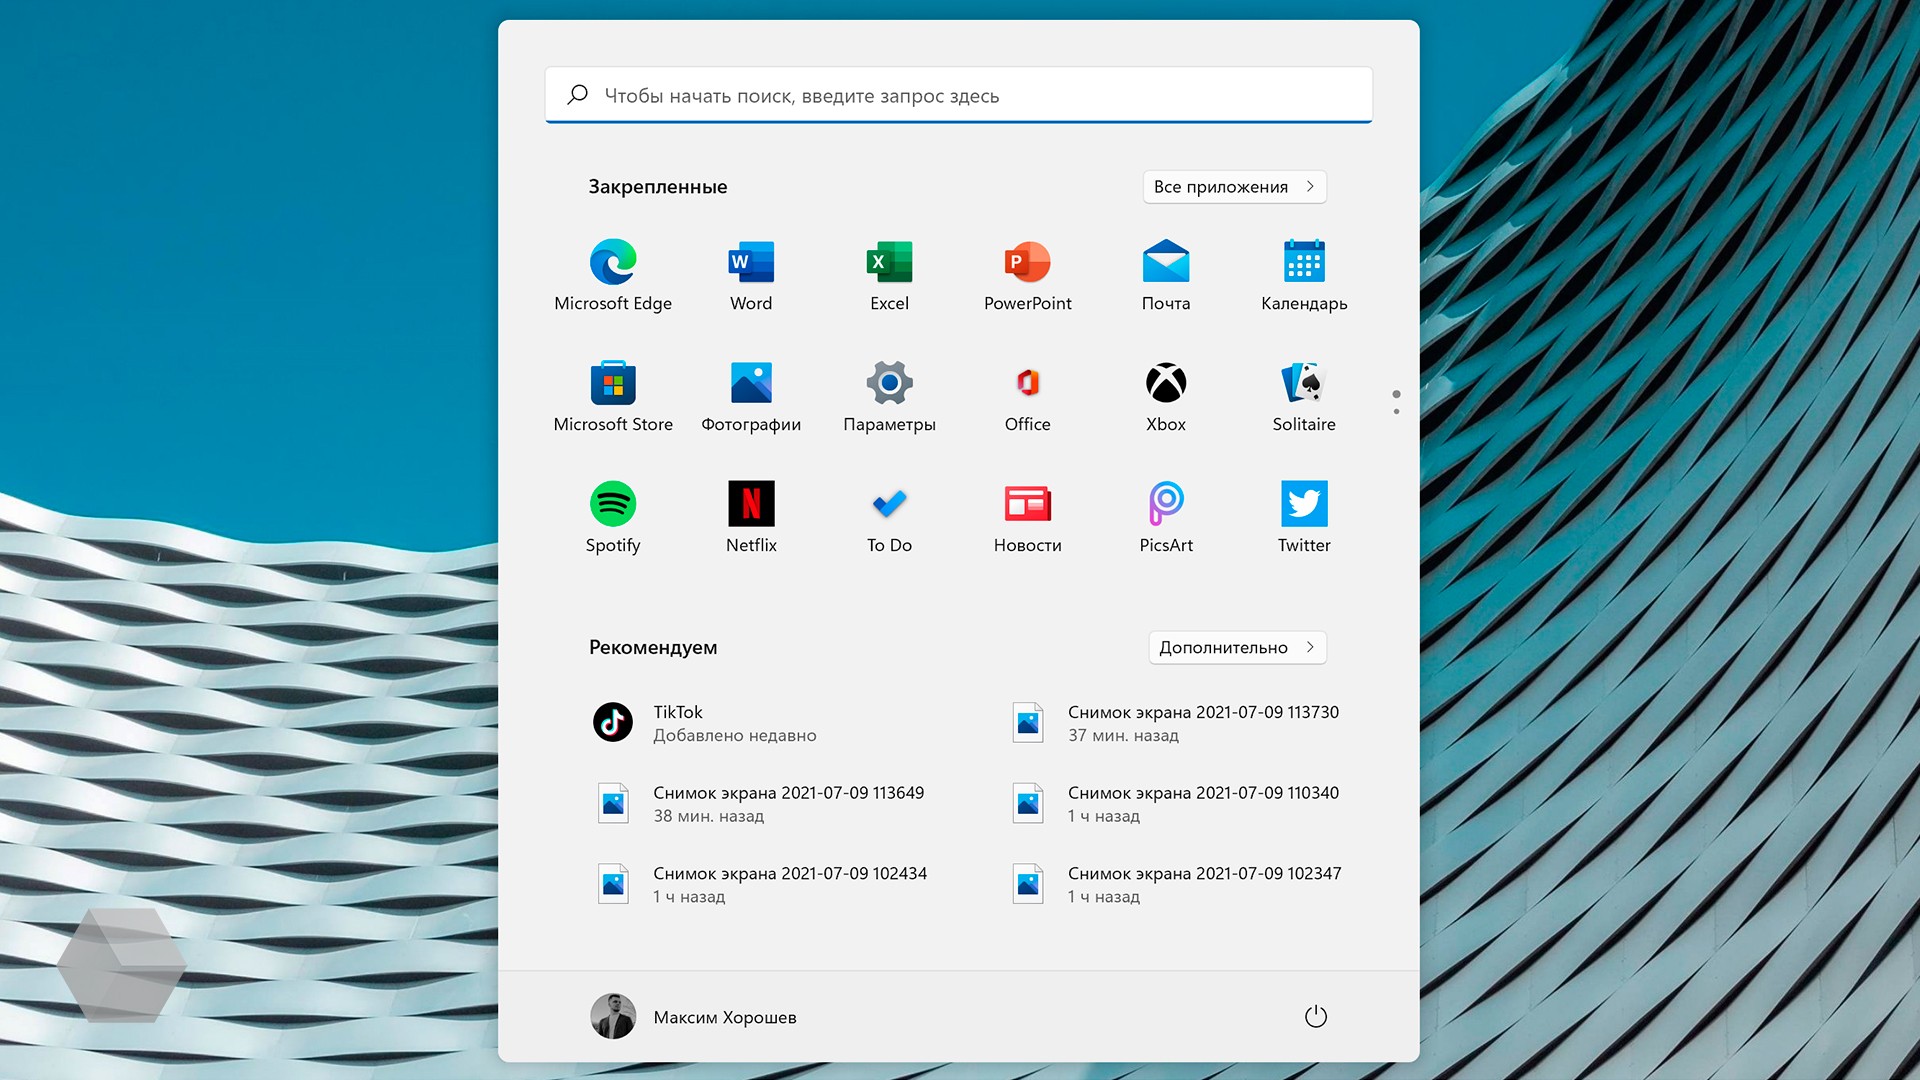
Task: Launch Microsoft Store
Action: [x=613, y=397]
